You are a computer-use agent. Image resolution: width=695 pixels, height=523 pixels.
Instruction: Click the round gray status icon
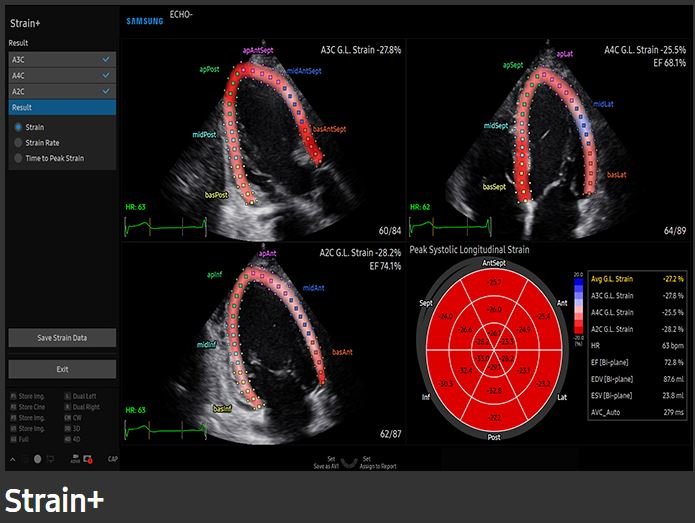(38, 459)
